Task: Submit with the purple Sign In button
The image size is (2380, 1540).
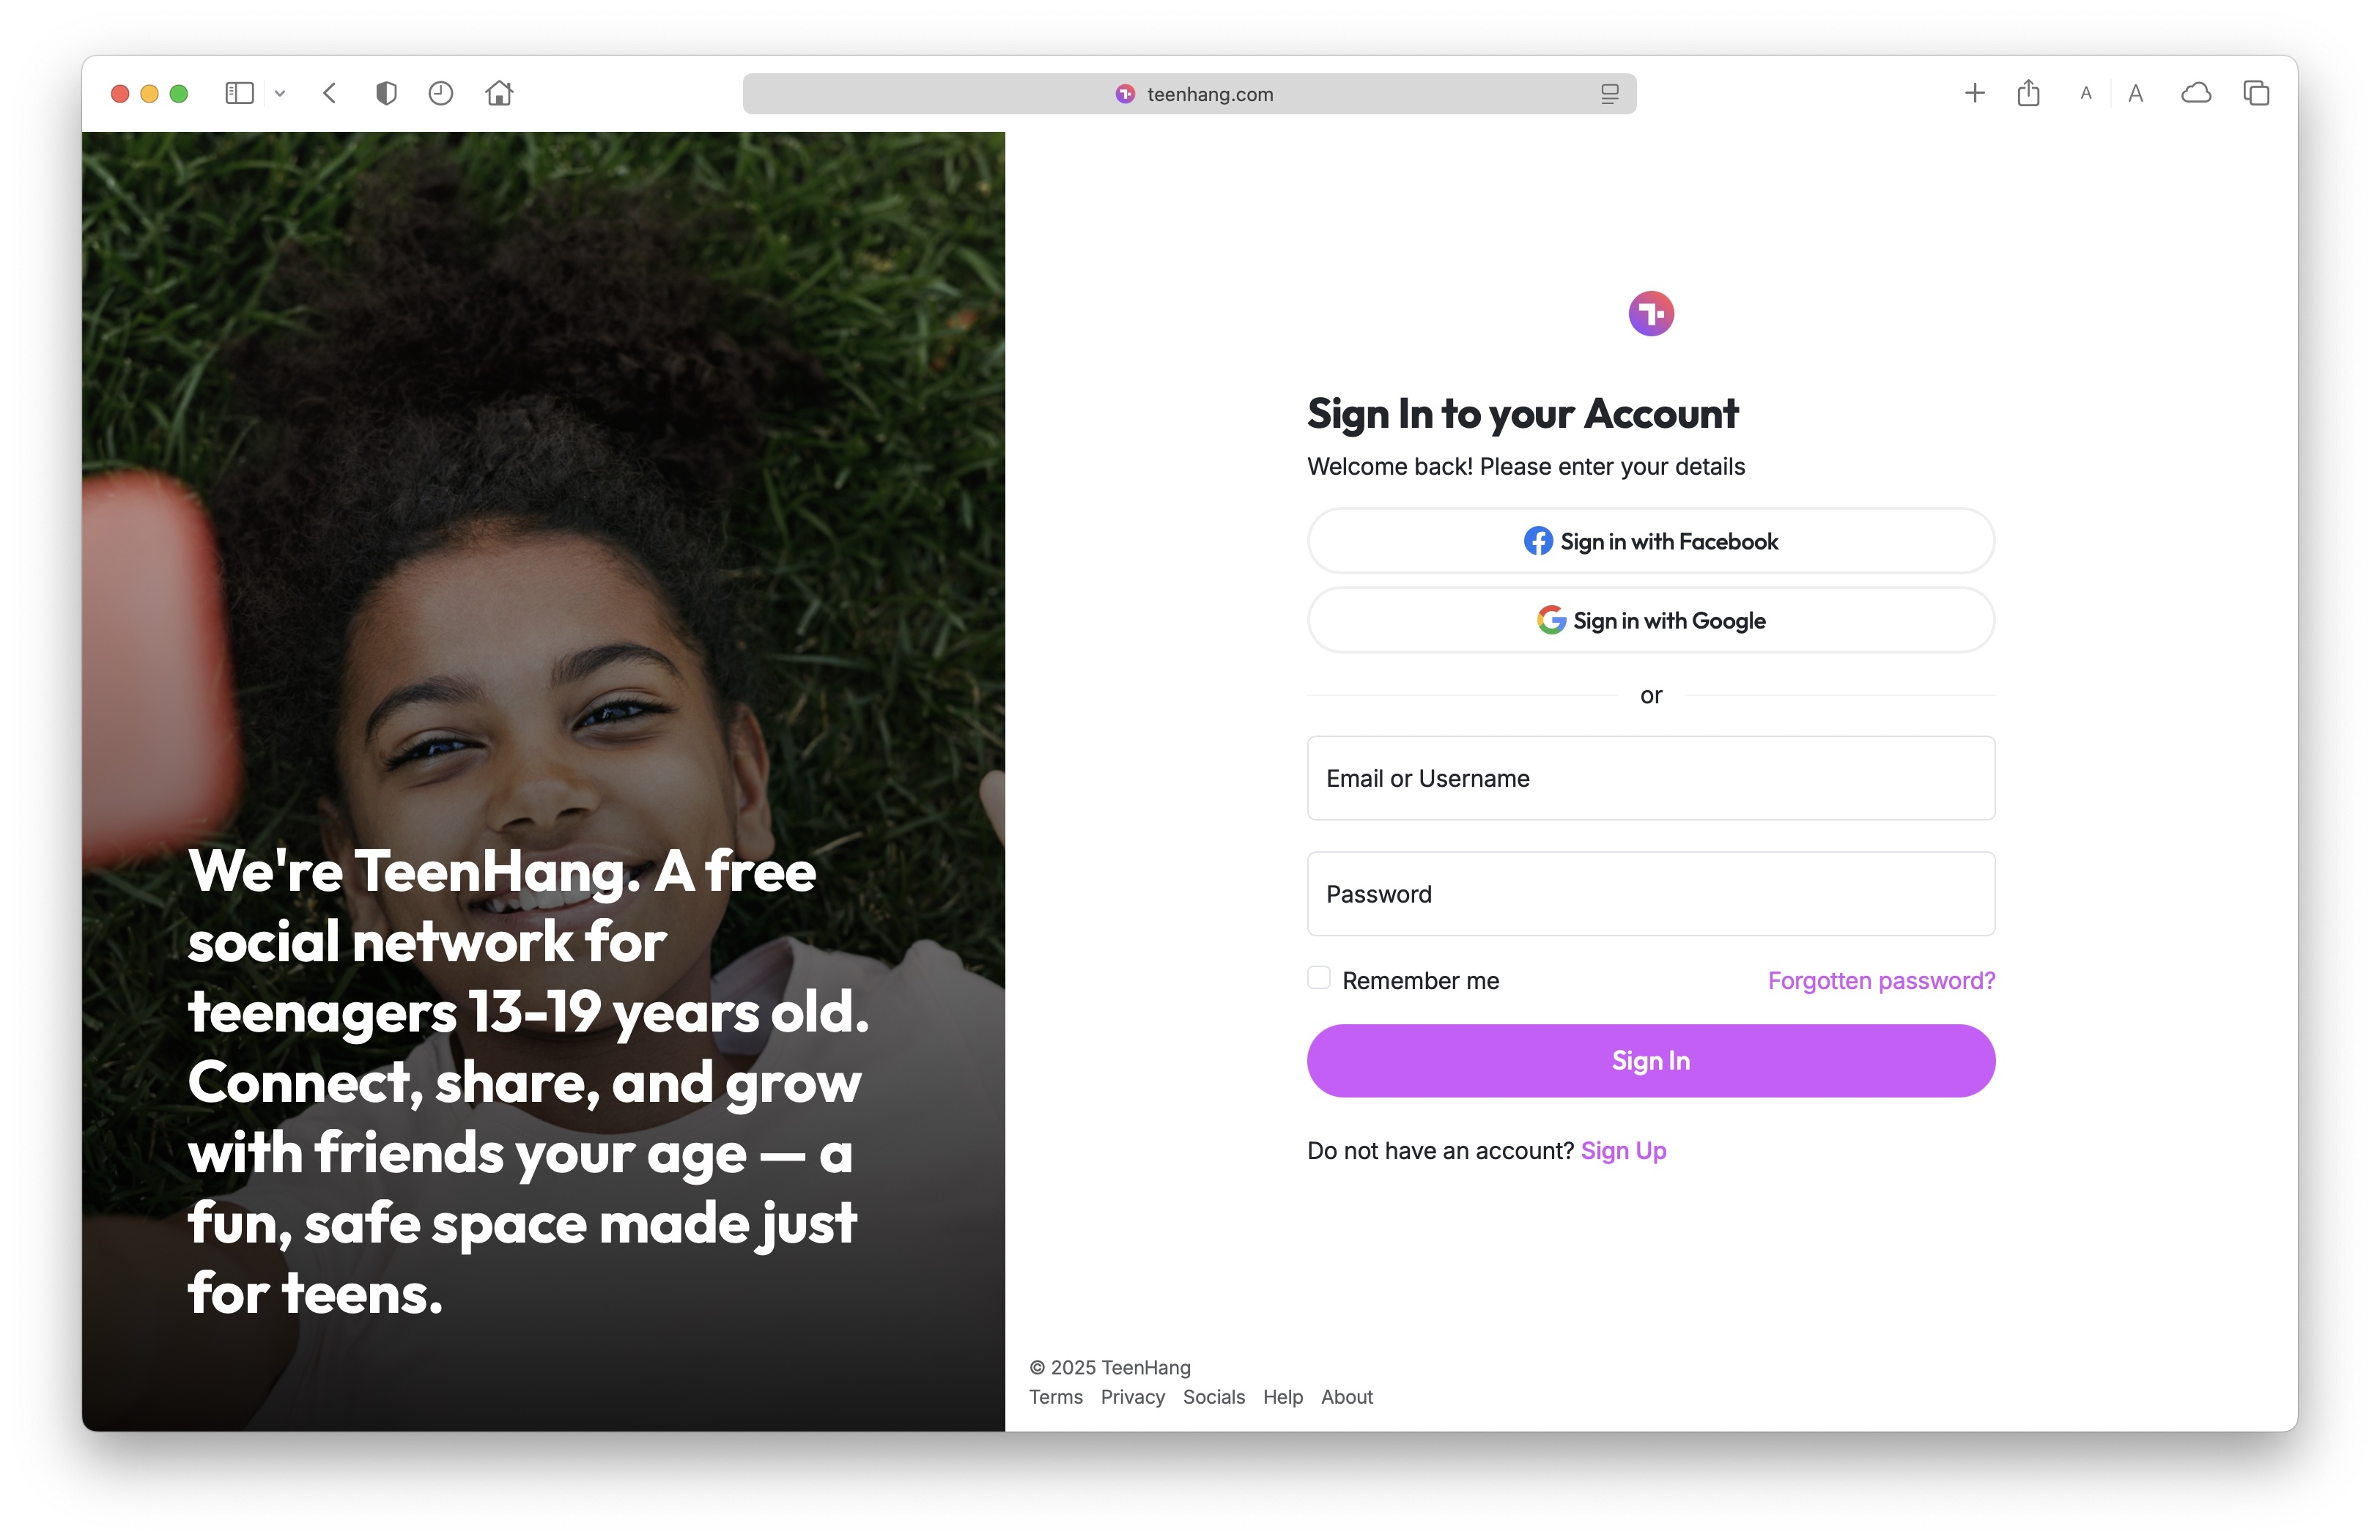Action: click(x=1651, y=1061)
